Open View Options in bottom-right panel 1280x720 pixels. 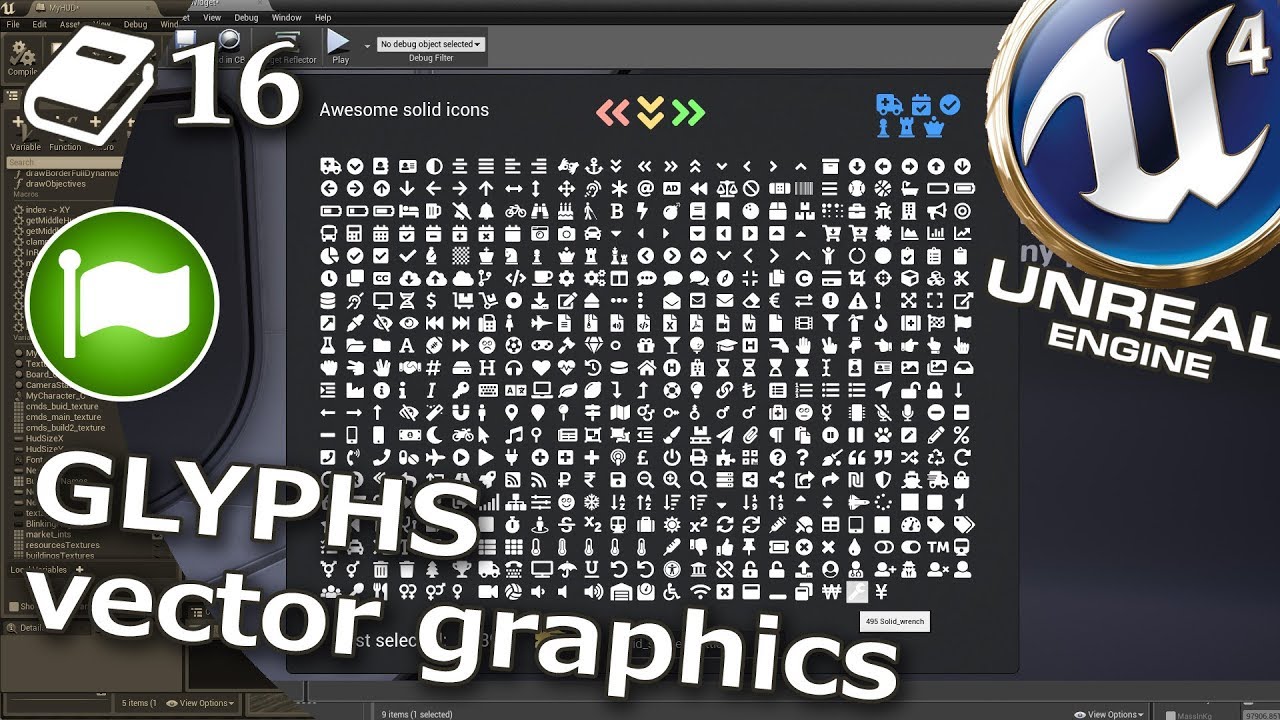(x=1107, y=714)
